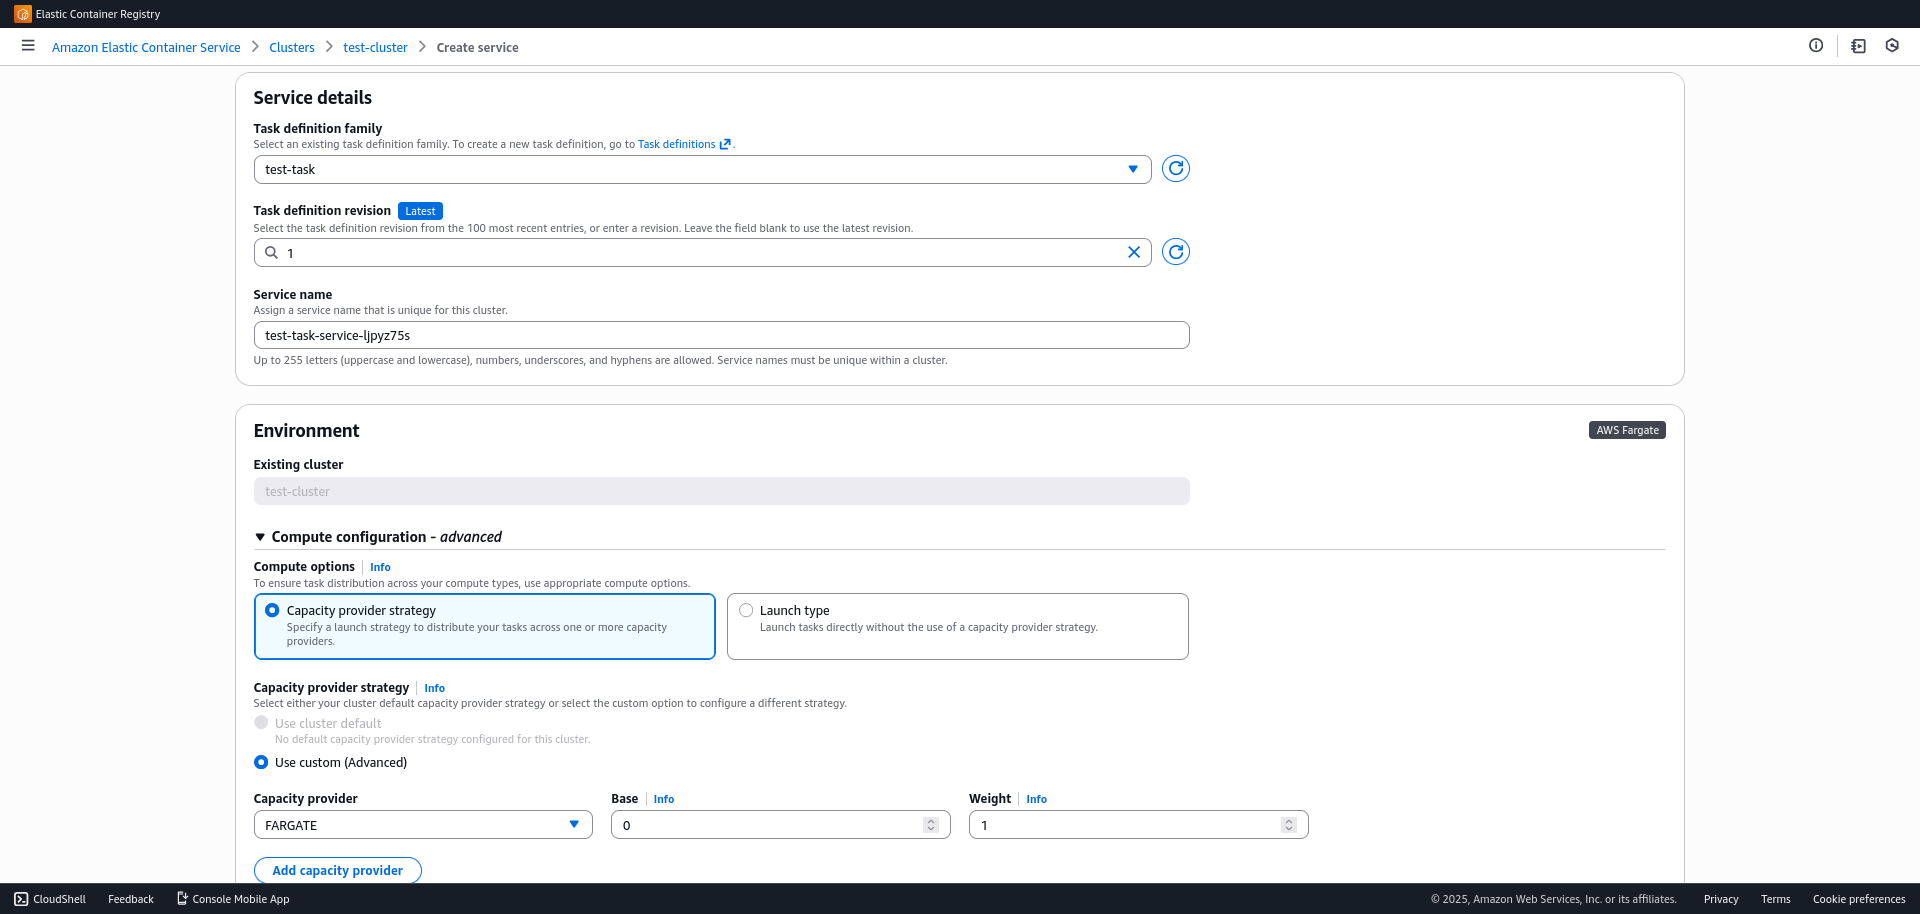Clear the Task definition revision field

tap(1134, 252)
